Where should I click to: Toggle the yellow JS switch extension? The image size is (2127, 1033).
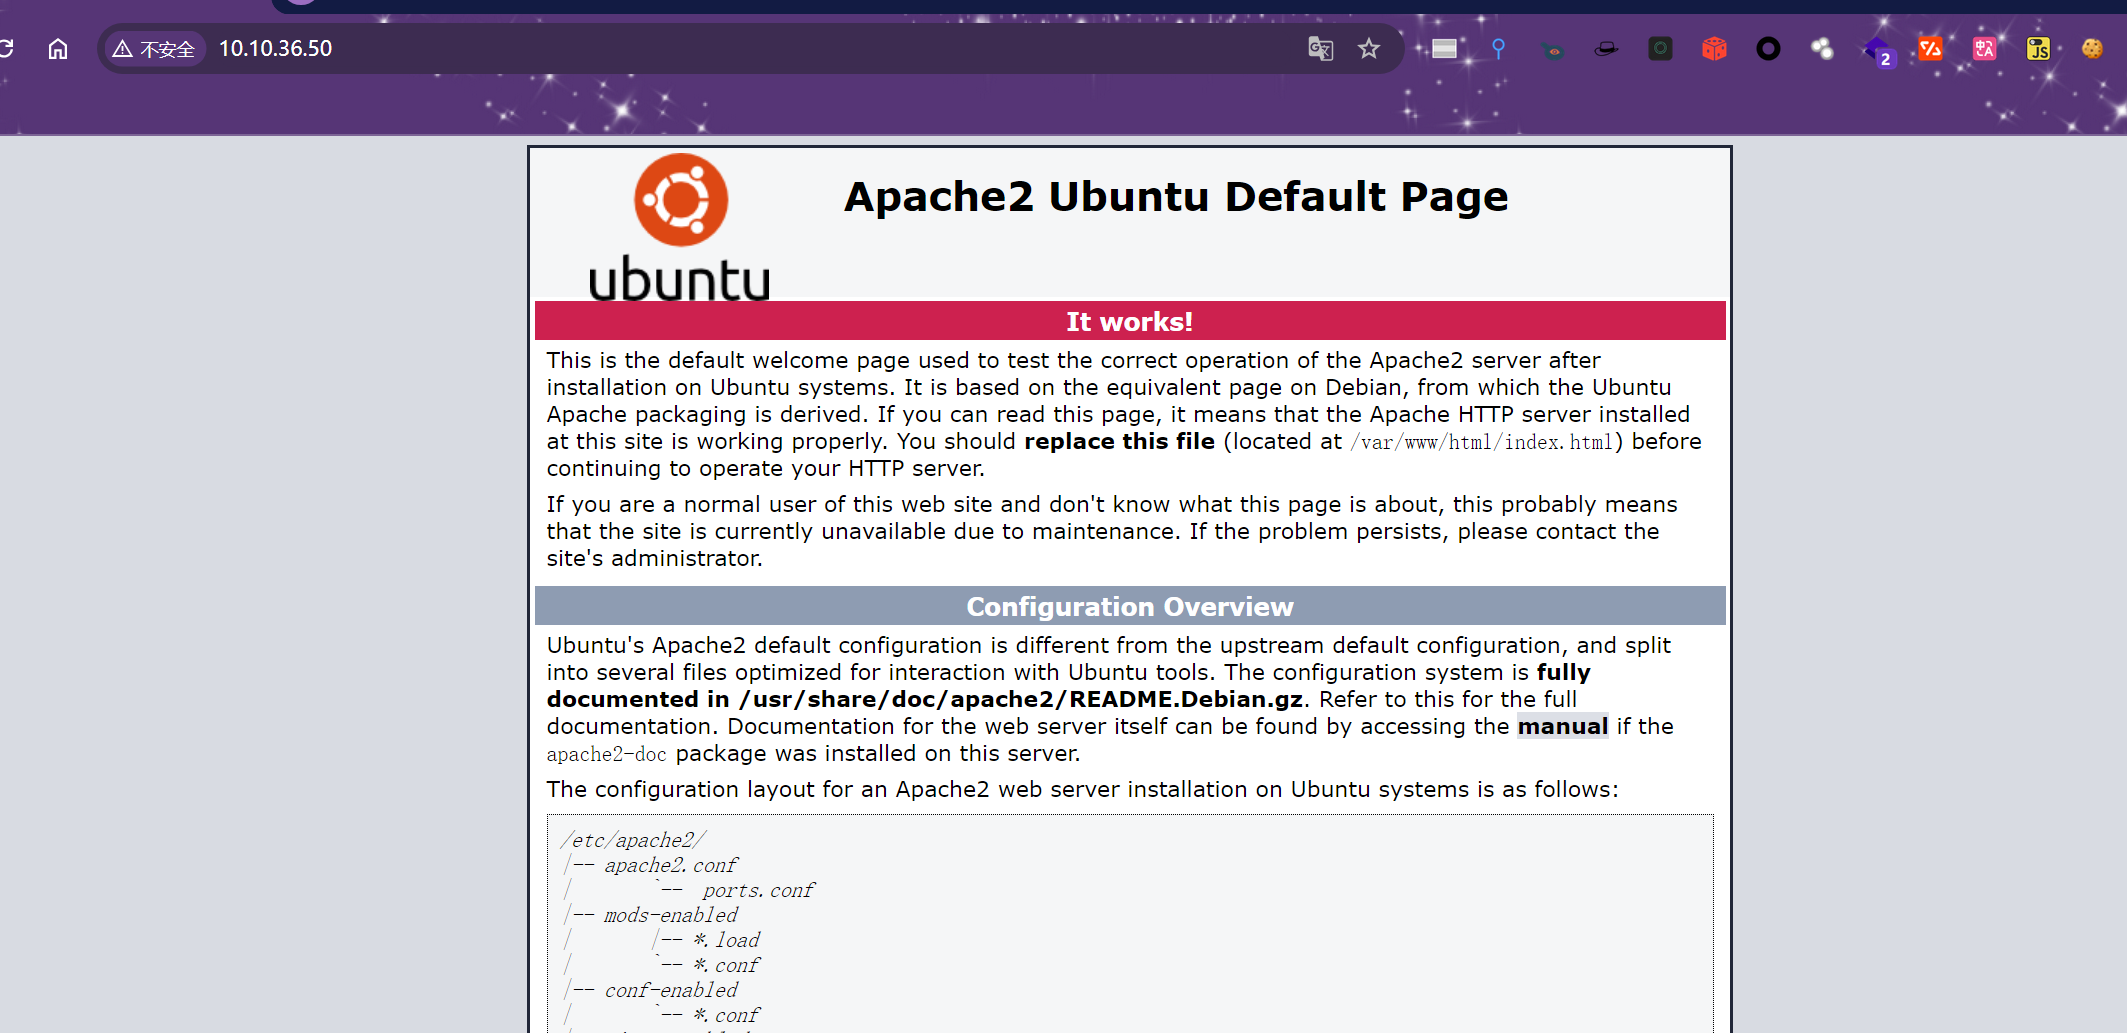[2038, 48]
